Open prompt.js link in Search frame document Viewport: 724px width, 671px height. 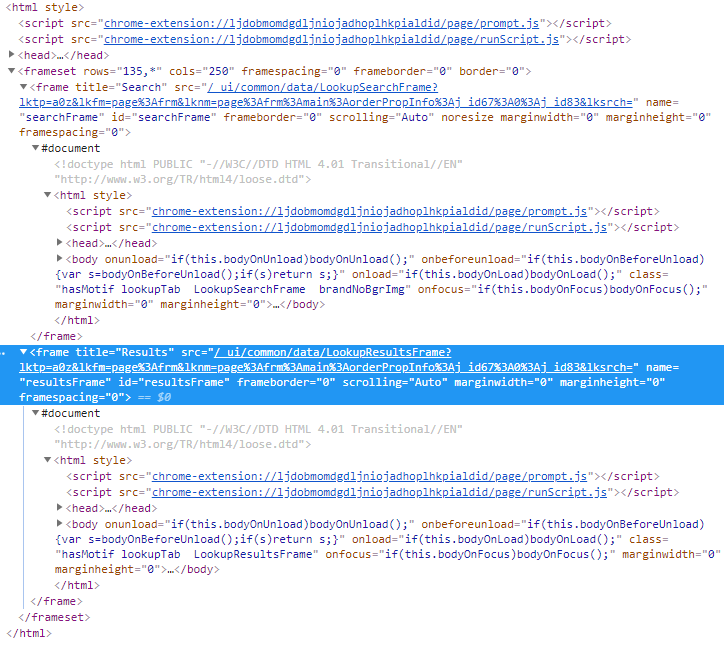[x=369, y=211]
